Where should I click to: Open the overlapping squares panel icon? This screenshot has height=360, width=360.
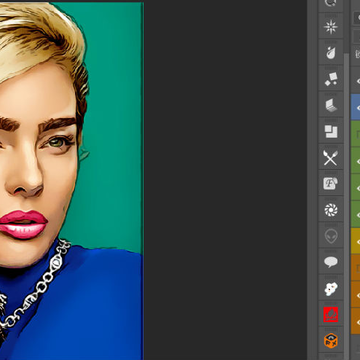coord(331,131)
